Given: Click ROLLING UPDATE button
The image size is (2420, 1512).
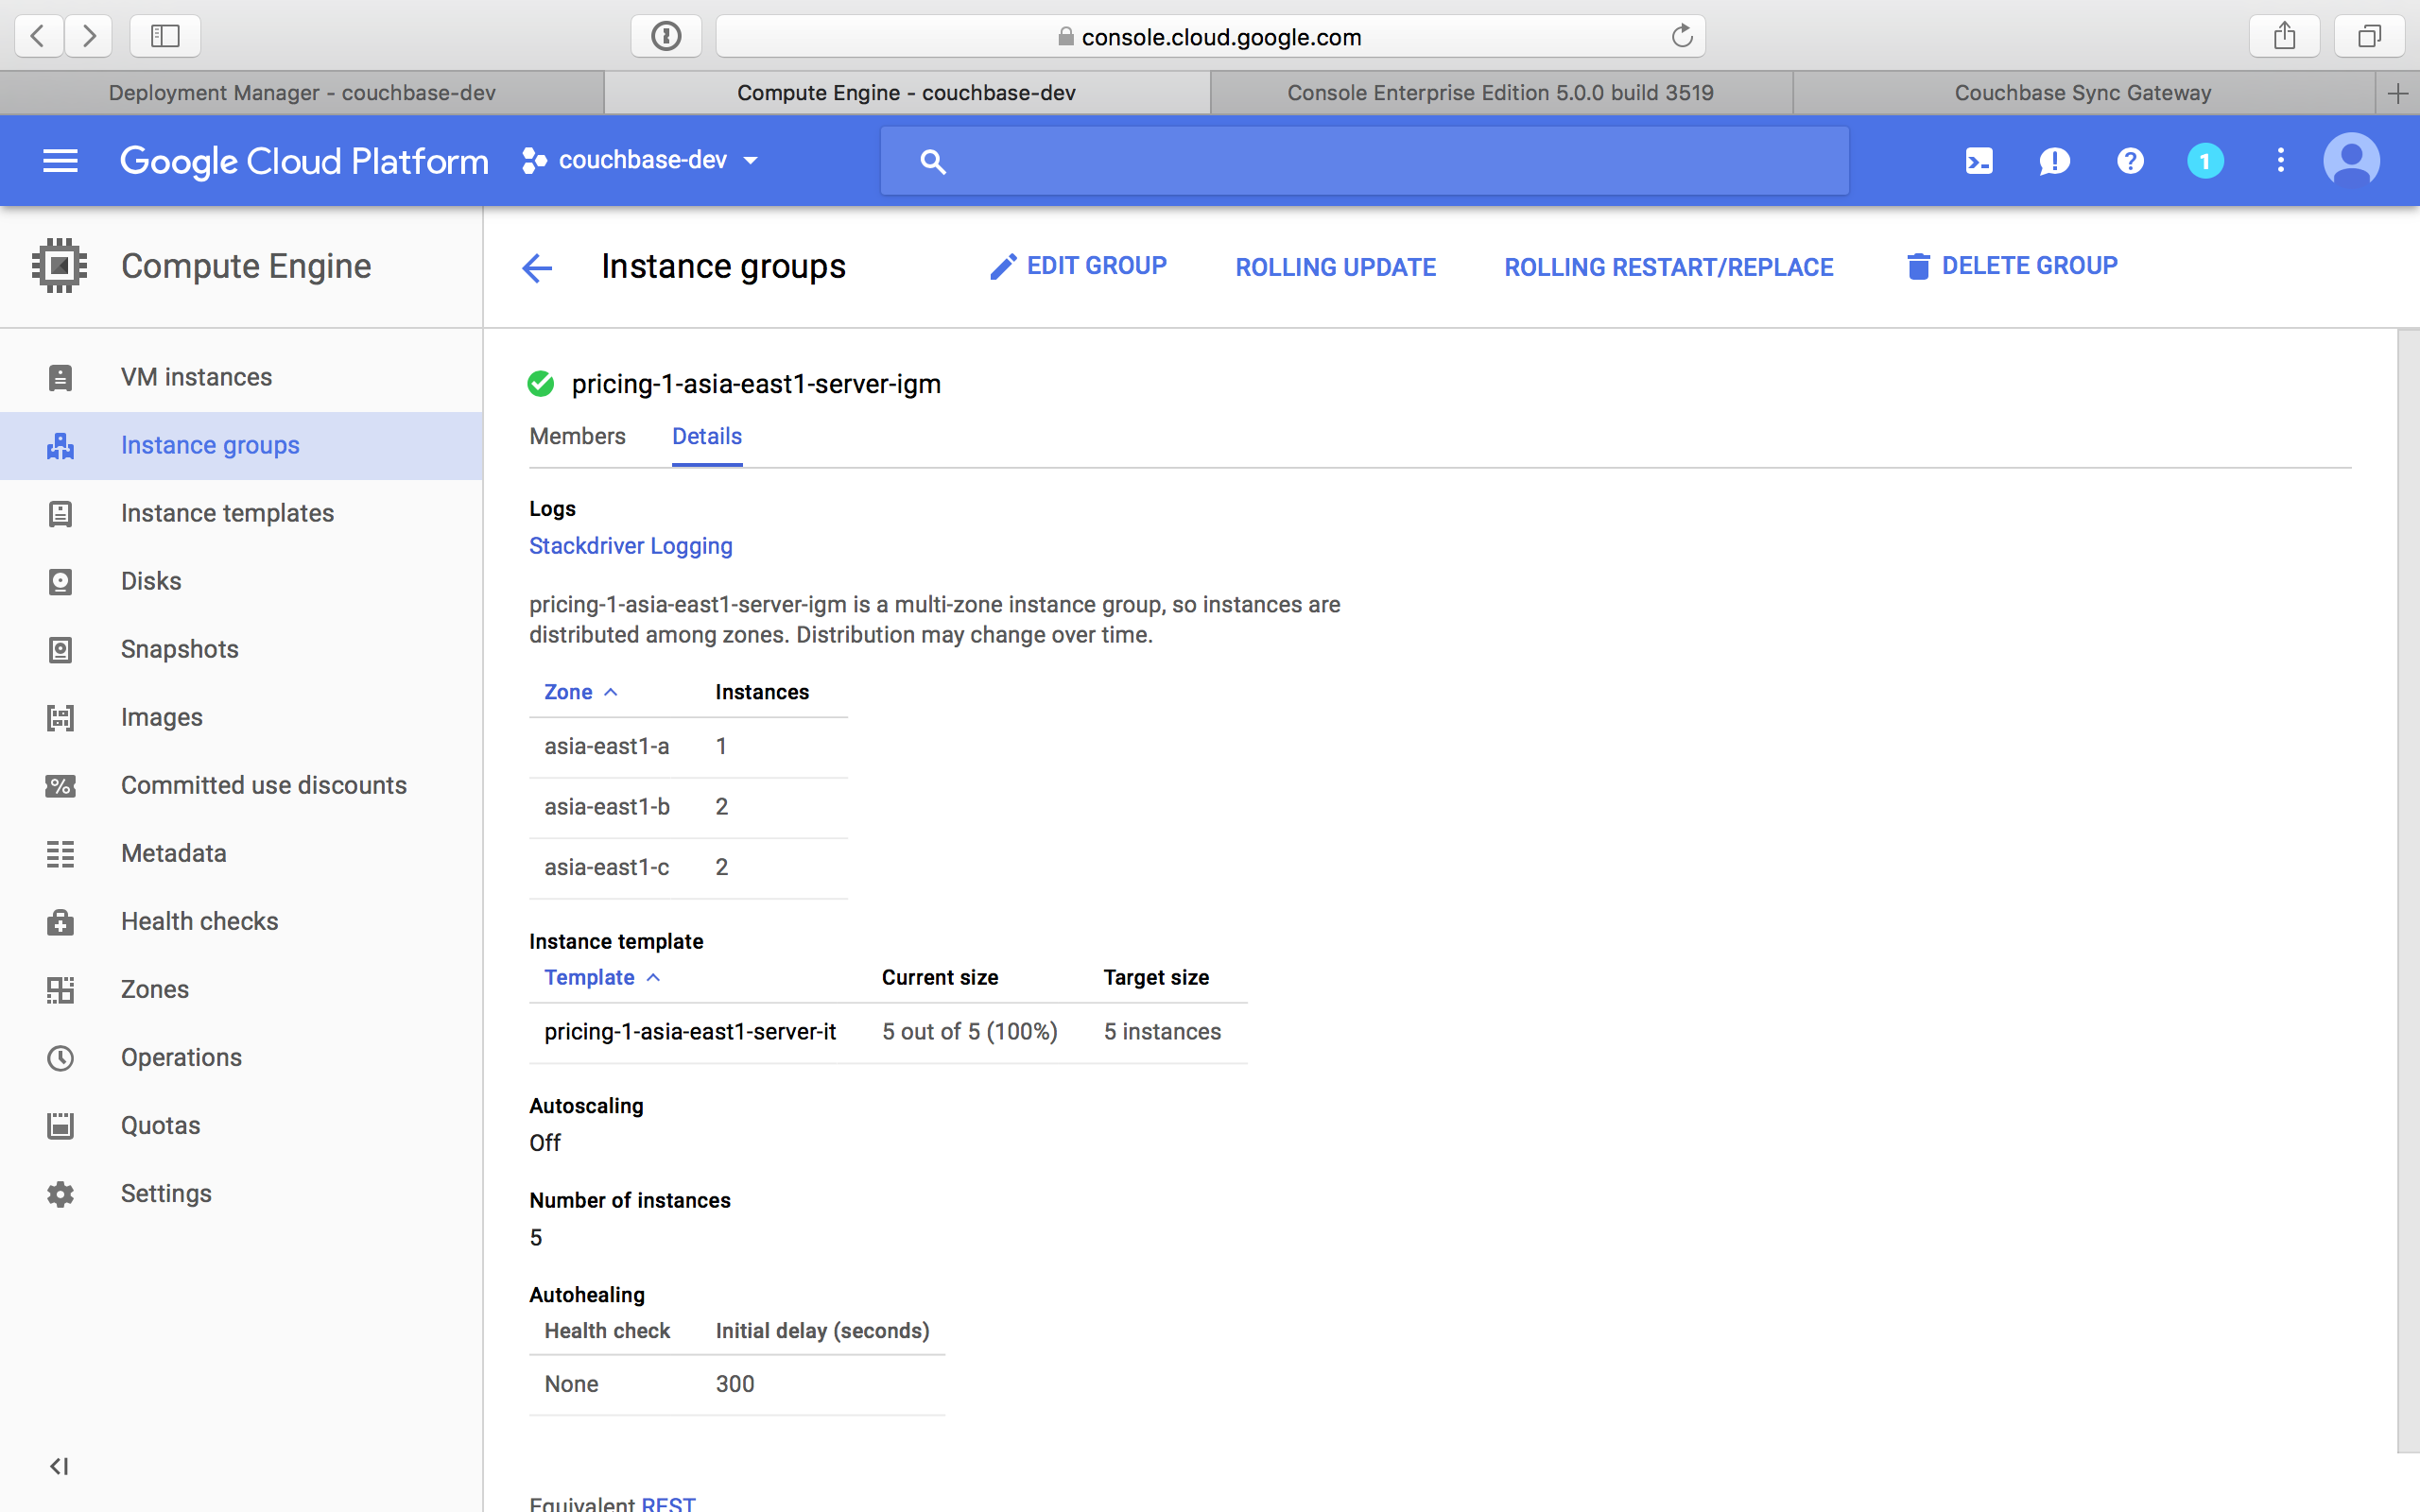Looking at the screenshot, I should coord(1337,265).
